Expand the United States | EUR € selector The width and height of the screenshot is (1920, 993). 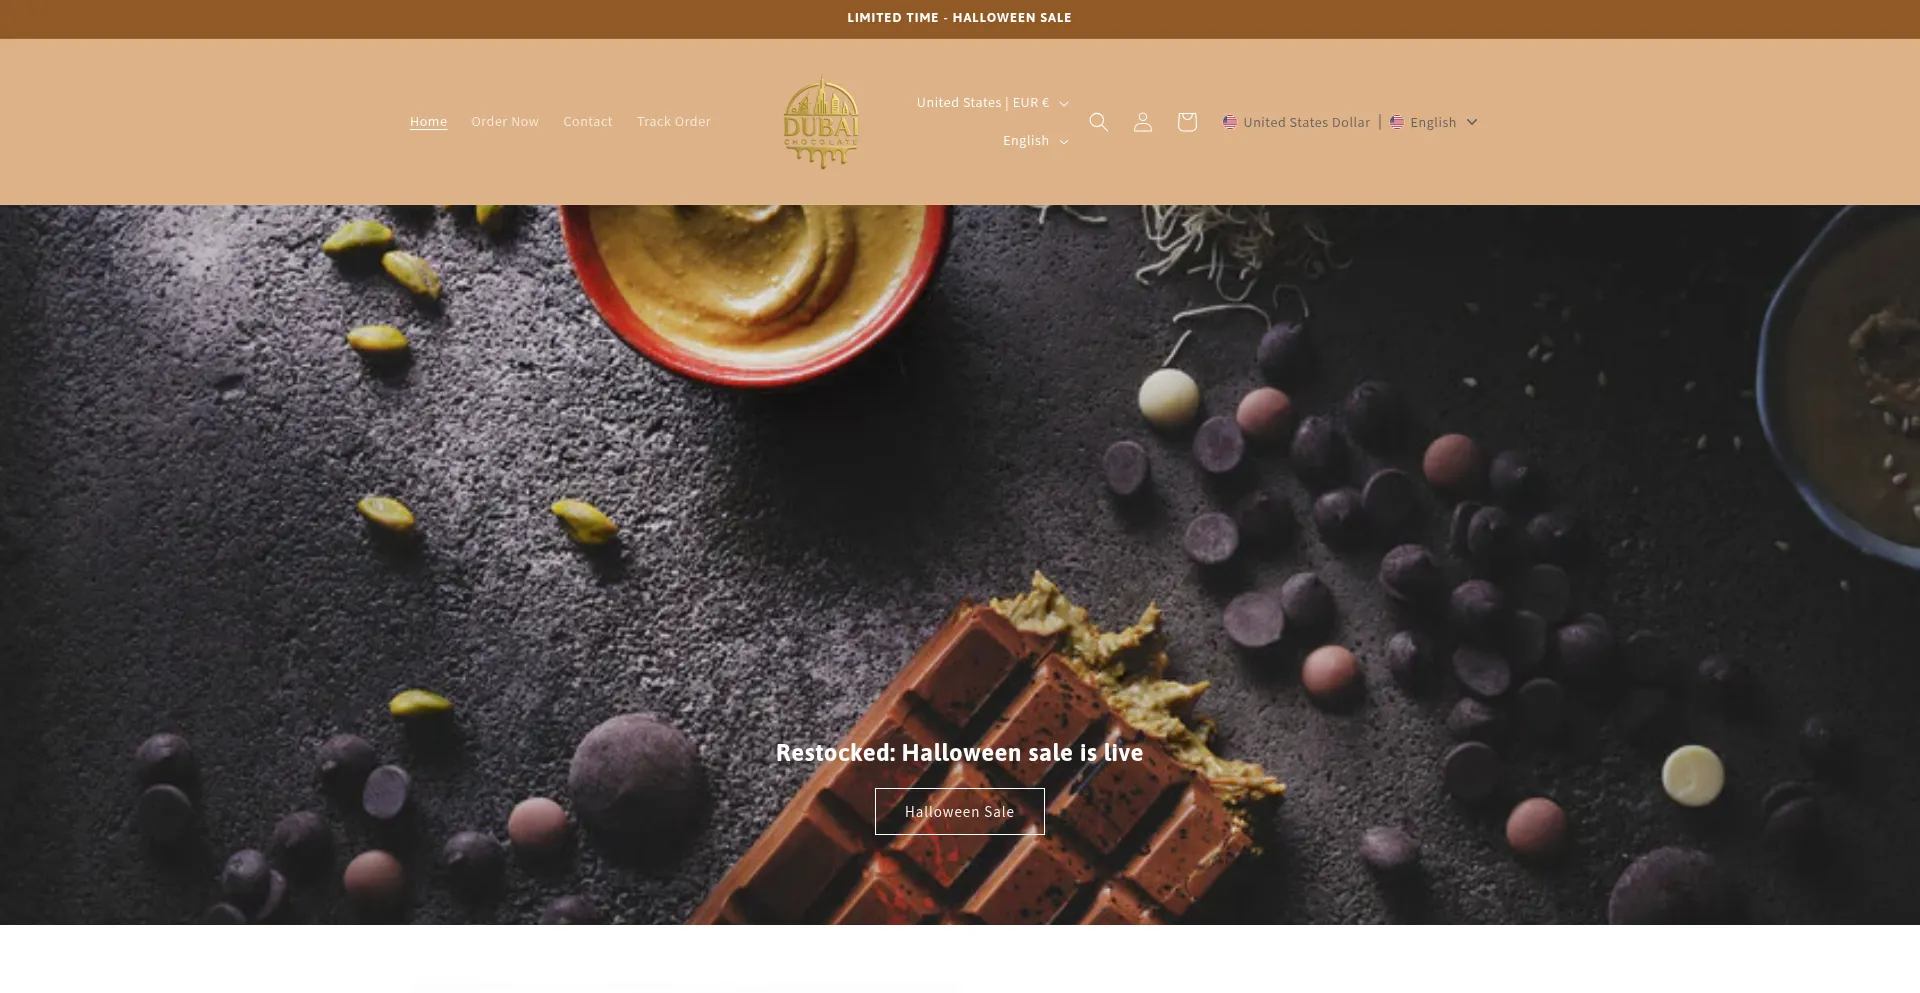(992, 103)
